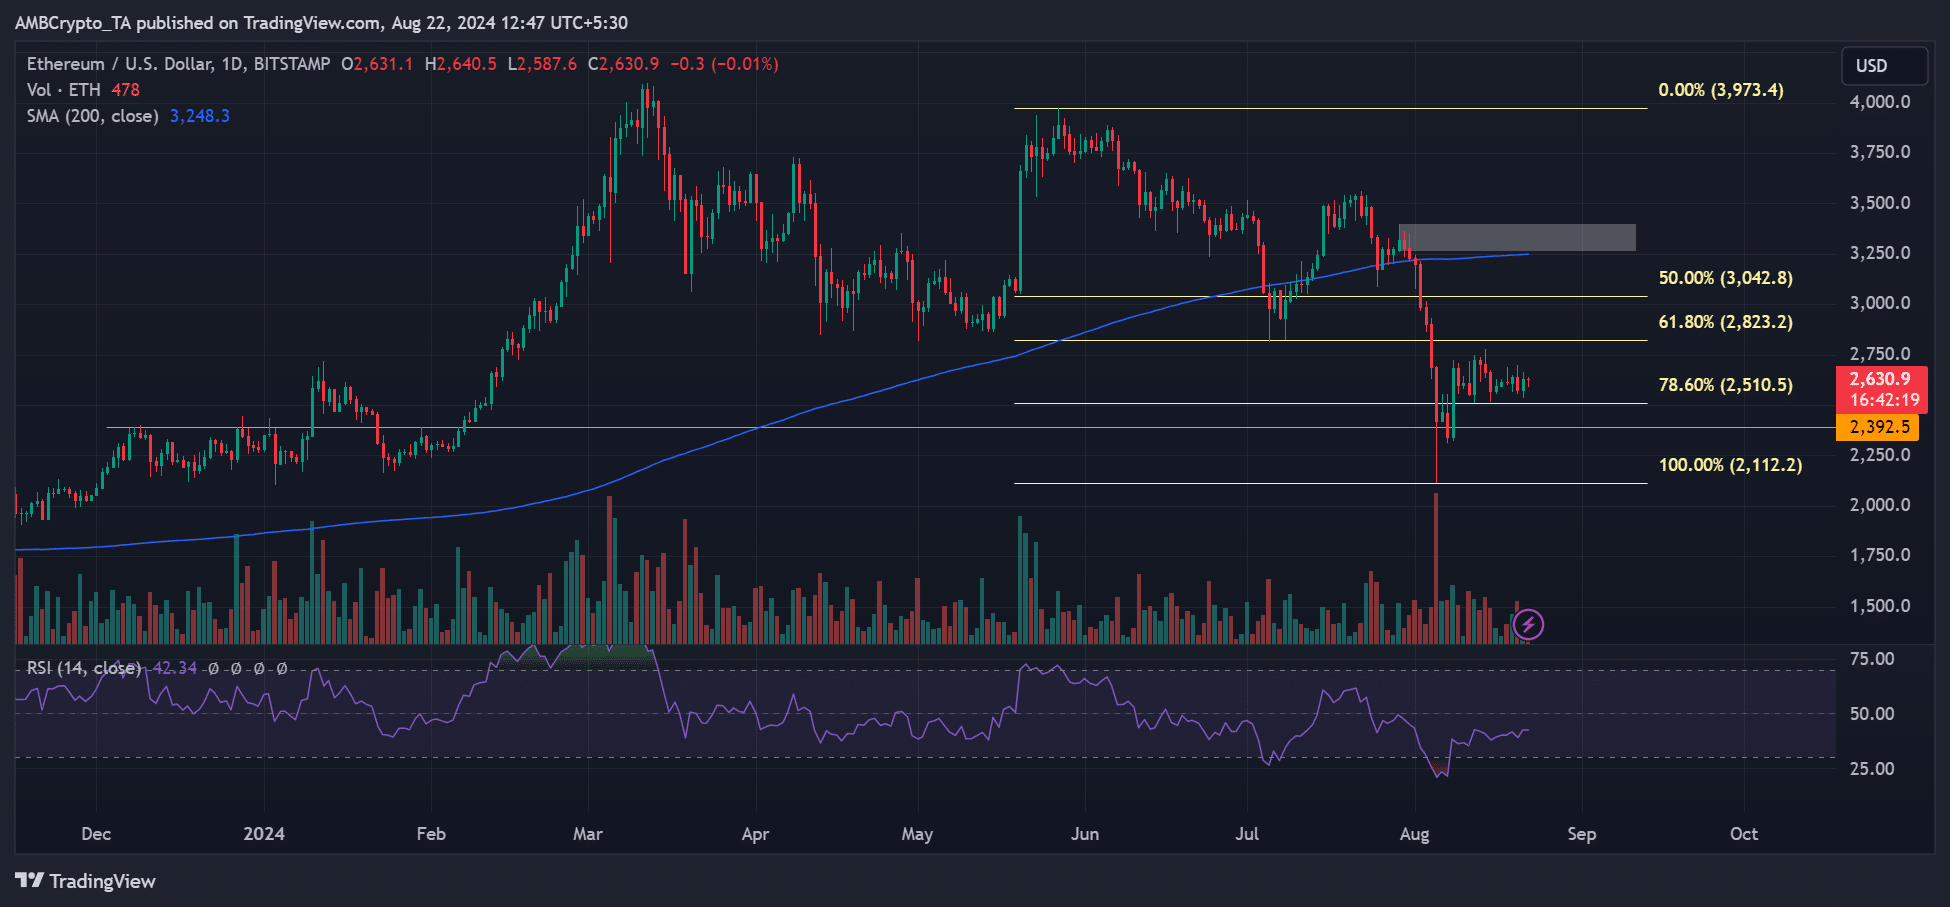Click the purple lightning bolt icon
1950x907 pixels.
tap(1528, 625)
